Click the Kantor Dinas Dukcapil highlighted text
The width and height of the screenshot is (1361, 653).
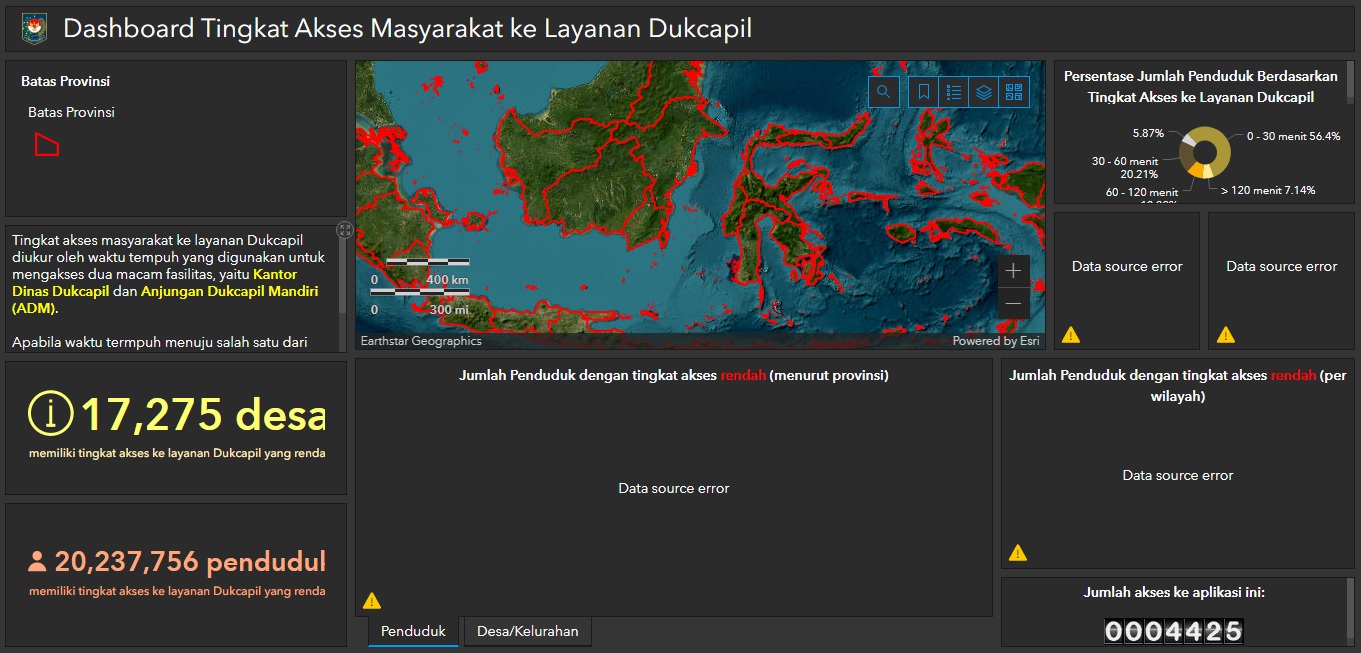(x=155, y=283)
